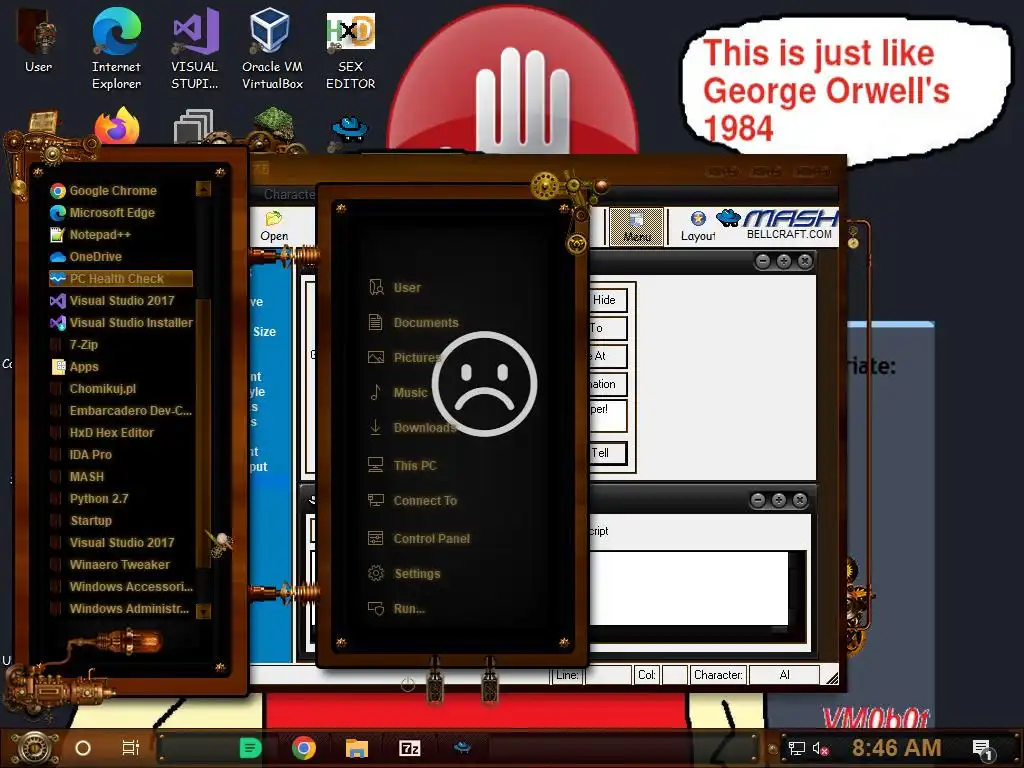
Task: Open the User folder from the start menu
Action: [x=395, y=287]
